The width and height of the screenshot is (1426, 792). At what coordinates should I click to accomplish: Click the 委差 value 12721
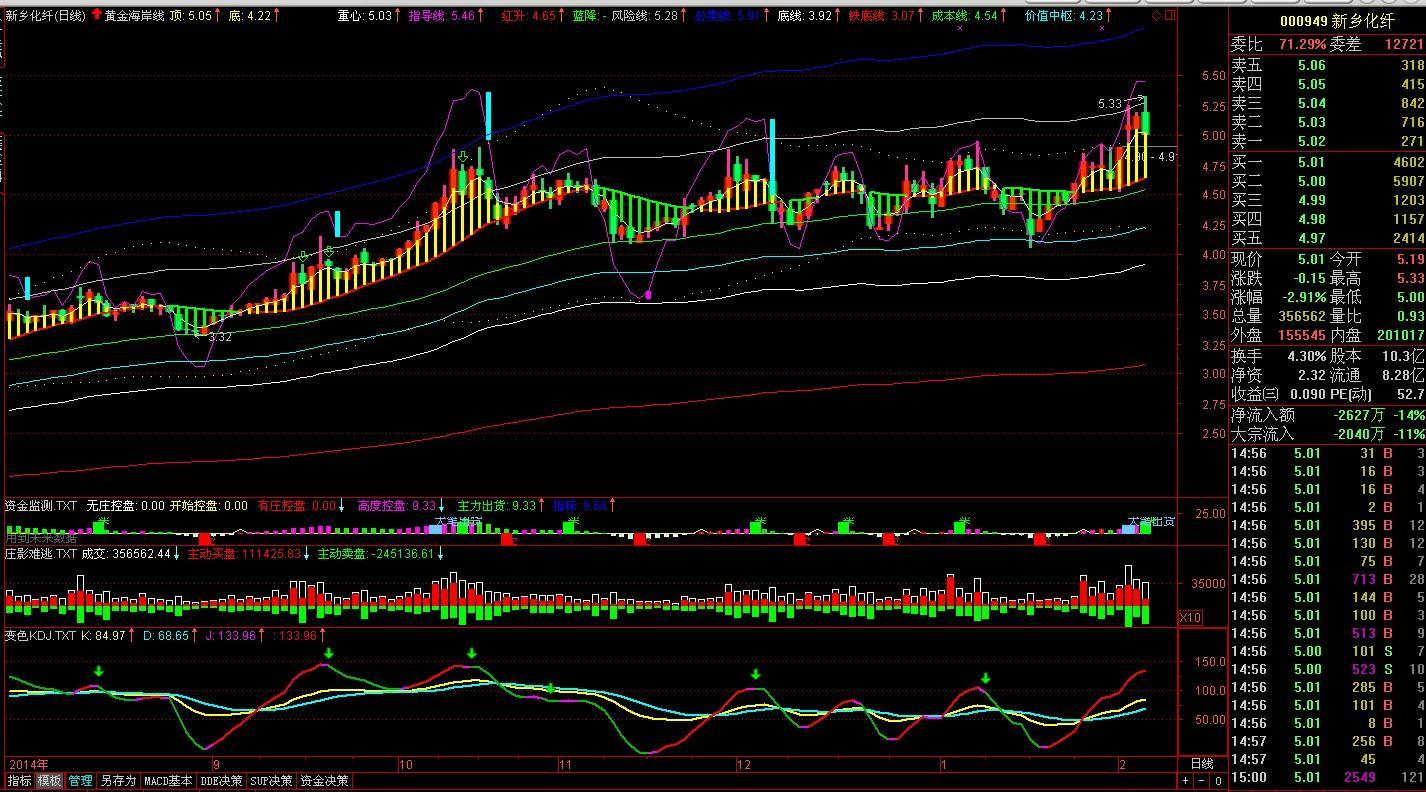pos(1403,44)
